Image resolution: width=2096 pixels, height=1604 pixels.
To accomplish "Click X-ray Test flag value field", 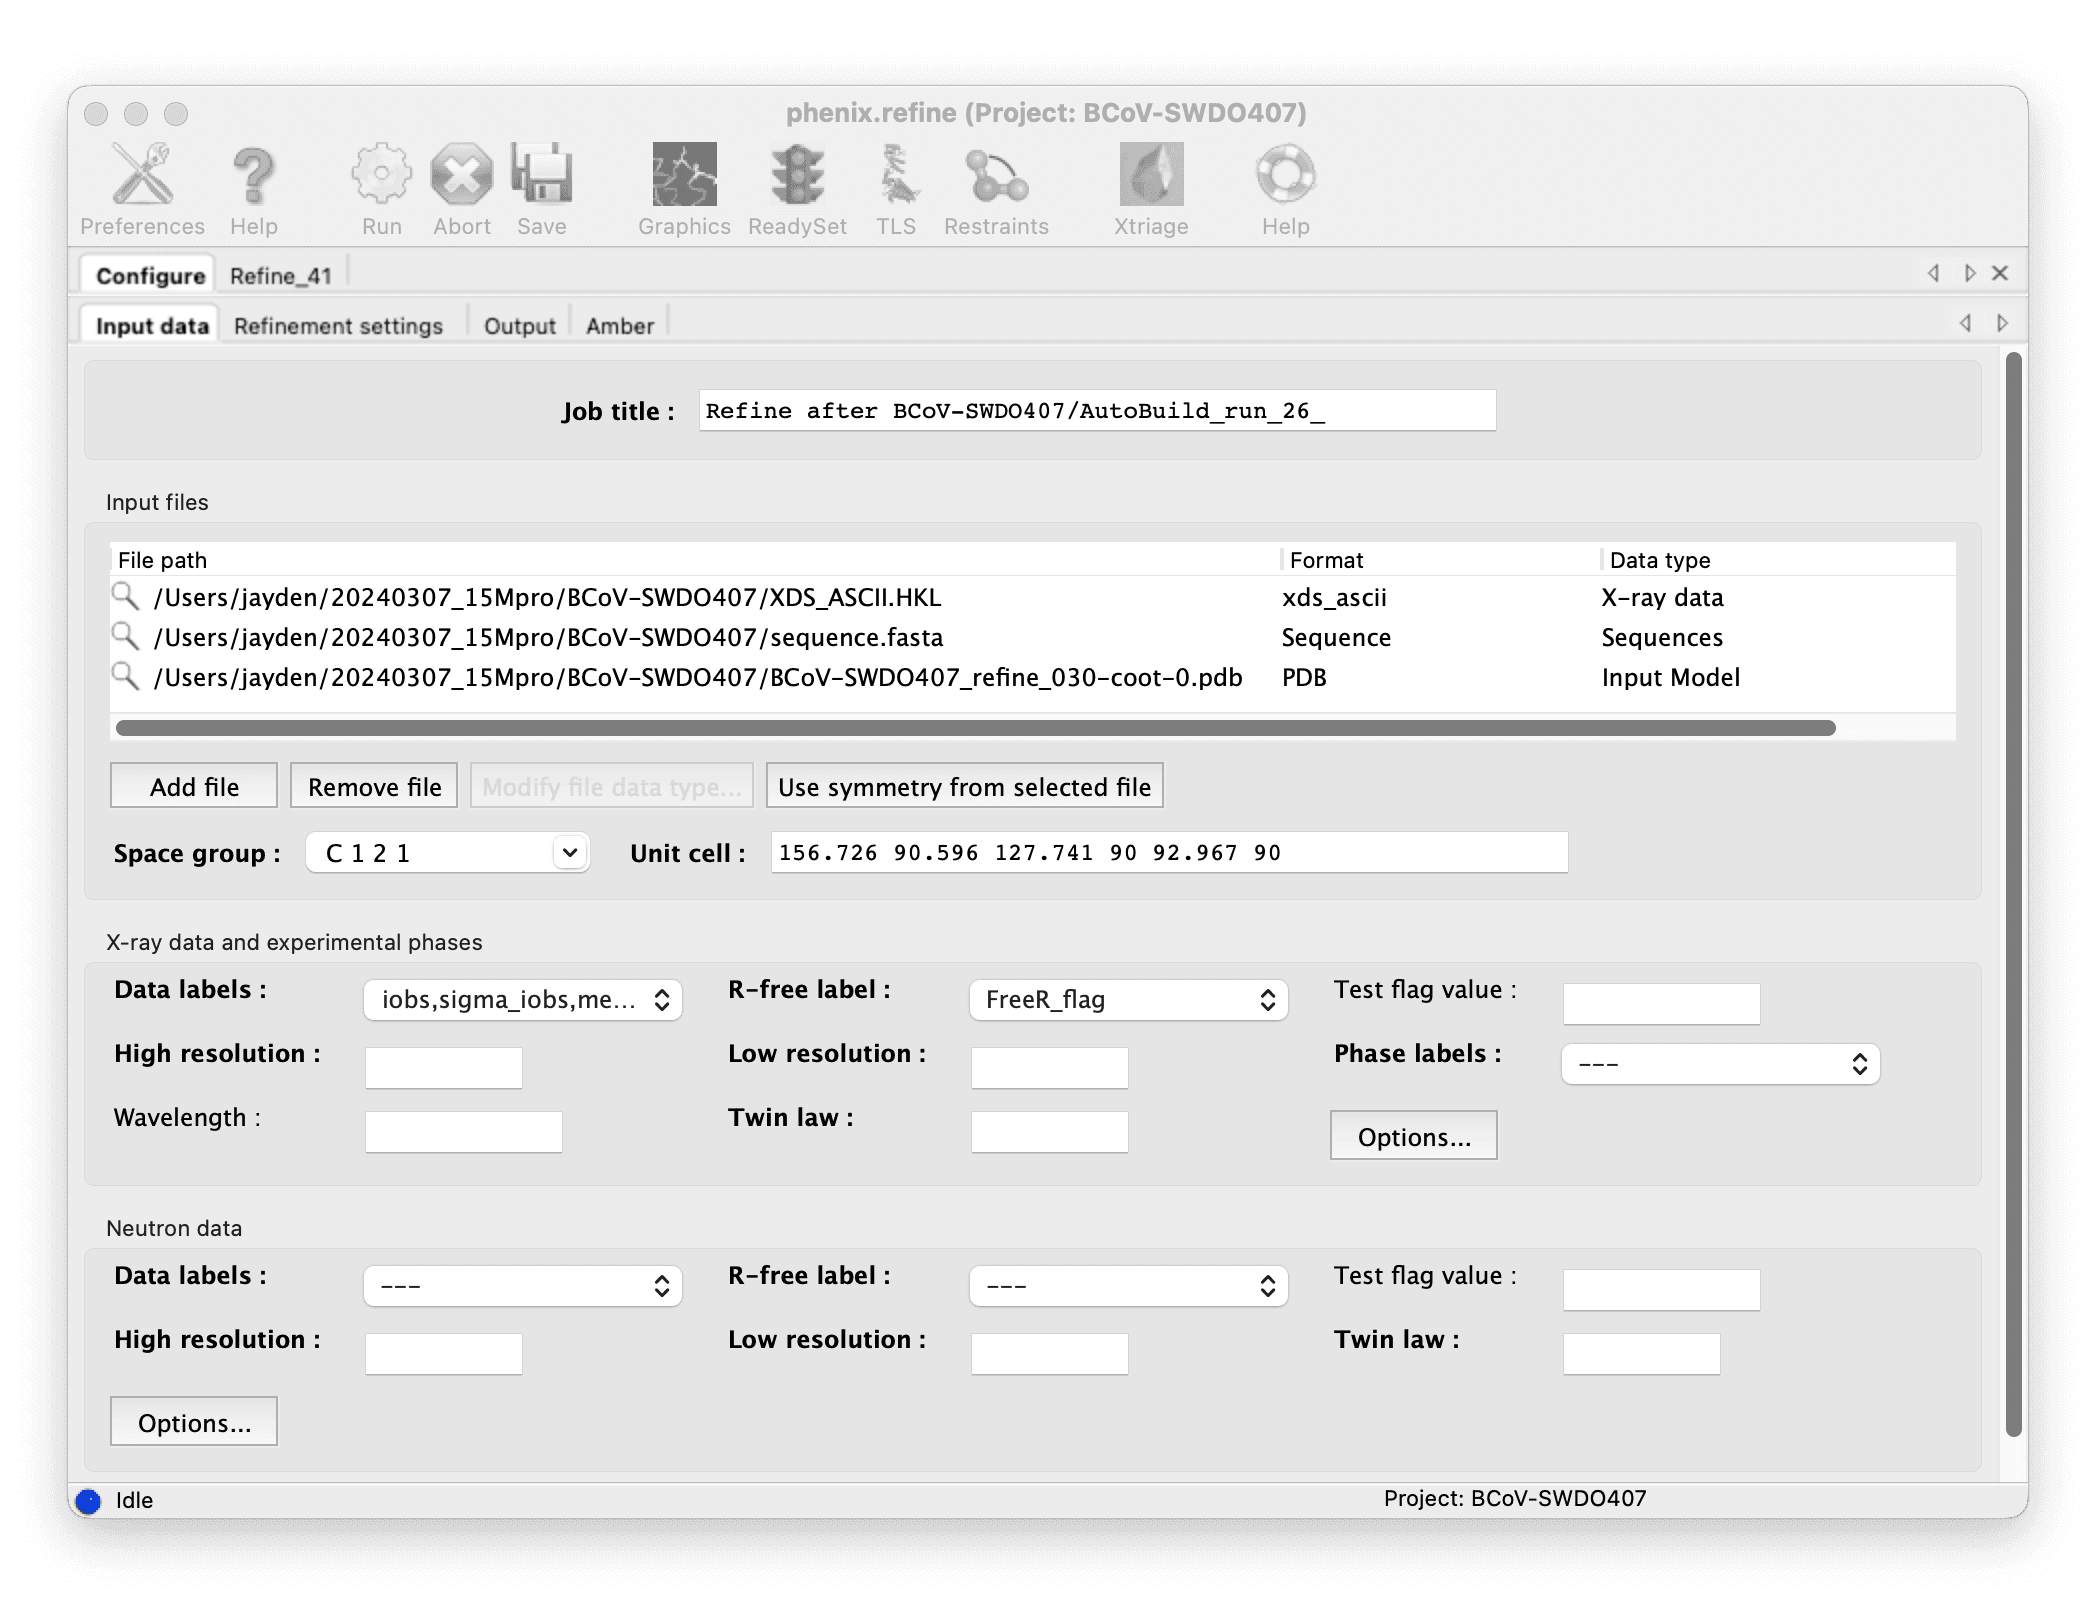I will 1661,1004.
